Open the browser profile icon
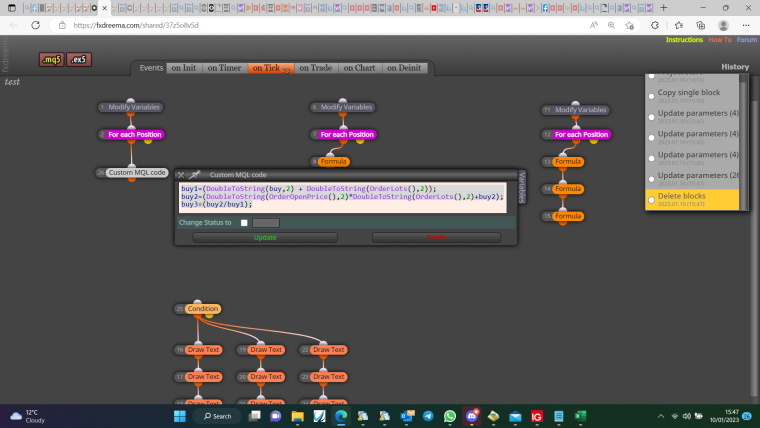 coord(723,25)
